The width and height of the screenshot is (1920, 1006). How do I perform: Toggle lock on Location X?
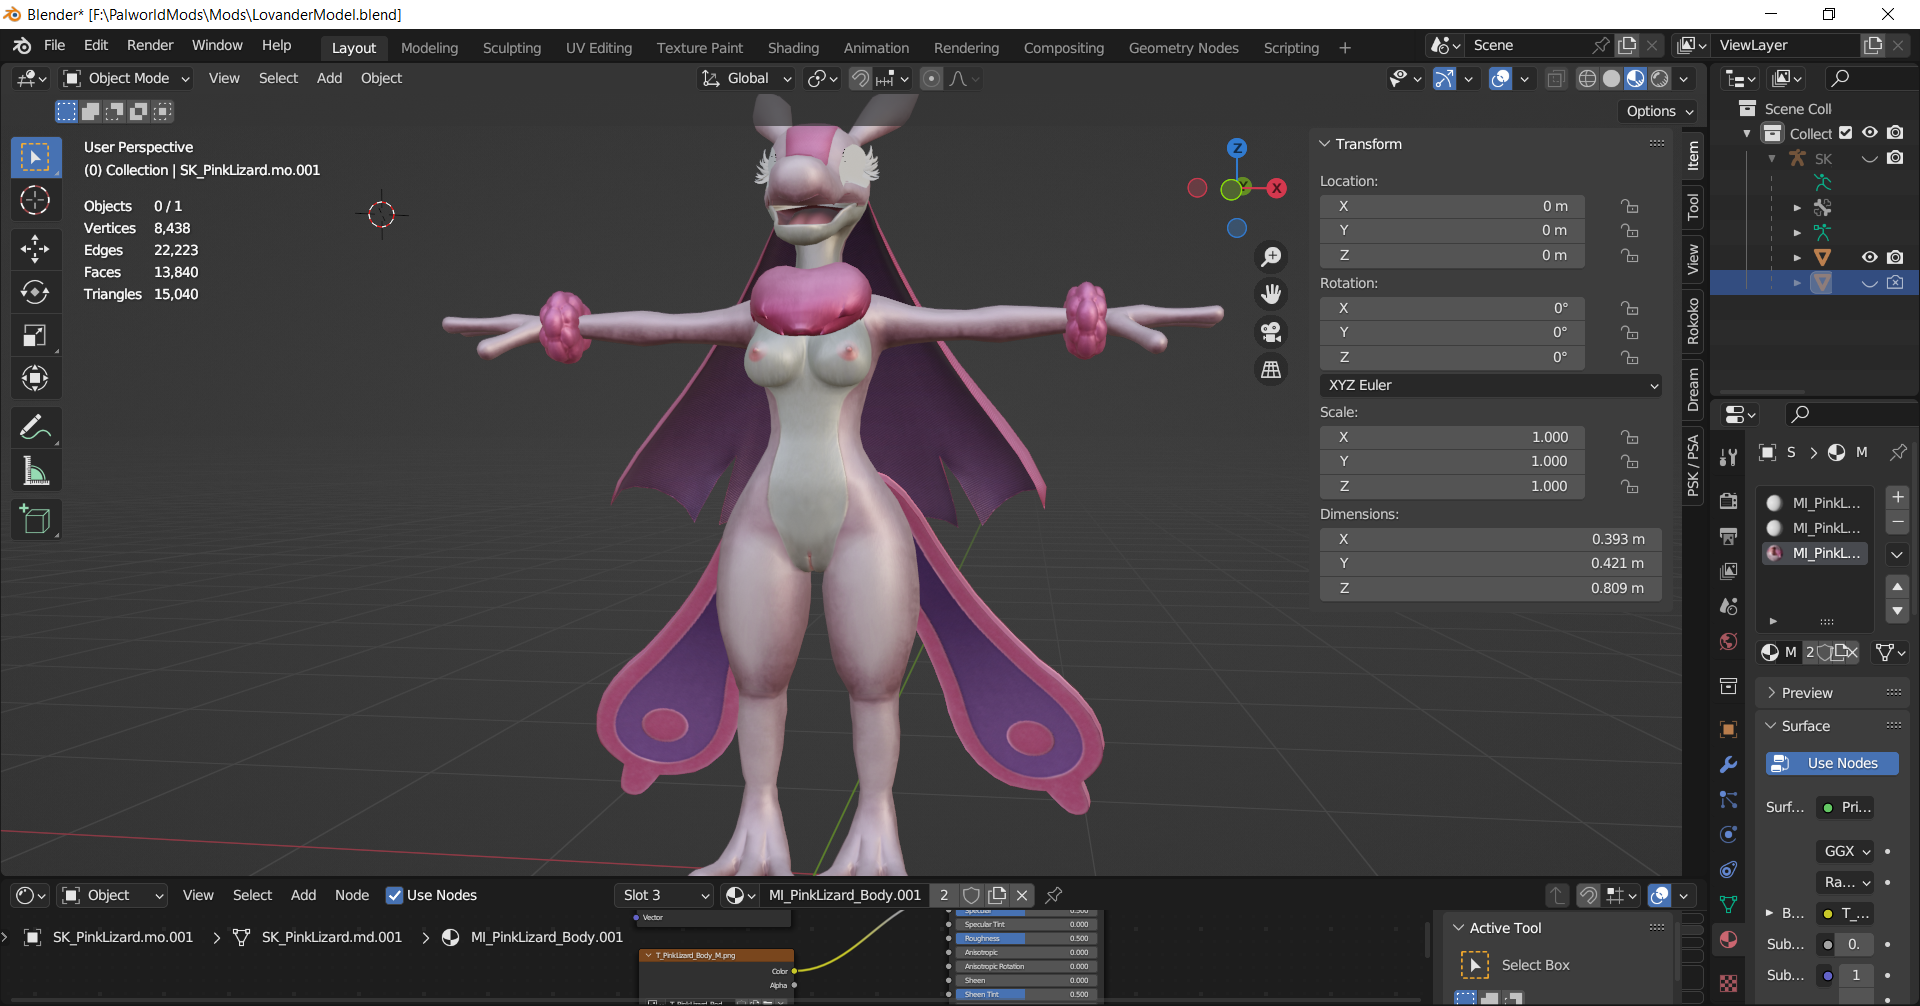(x=1630, y=206)
